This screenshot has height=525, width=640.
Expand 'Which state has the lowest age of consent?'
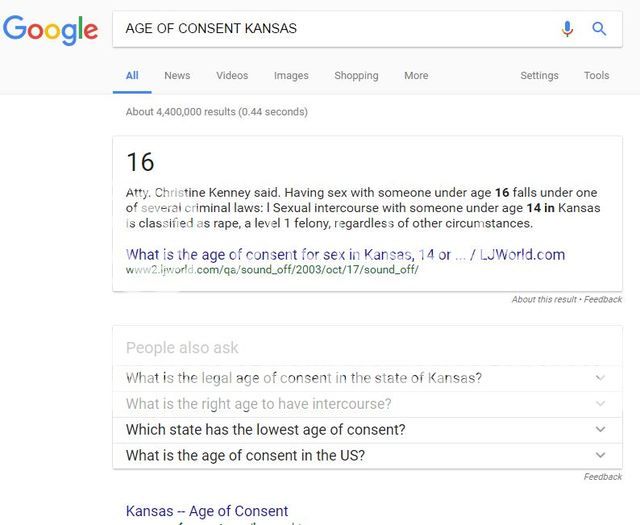367,429
